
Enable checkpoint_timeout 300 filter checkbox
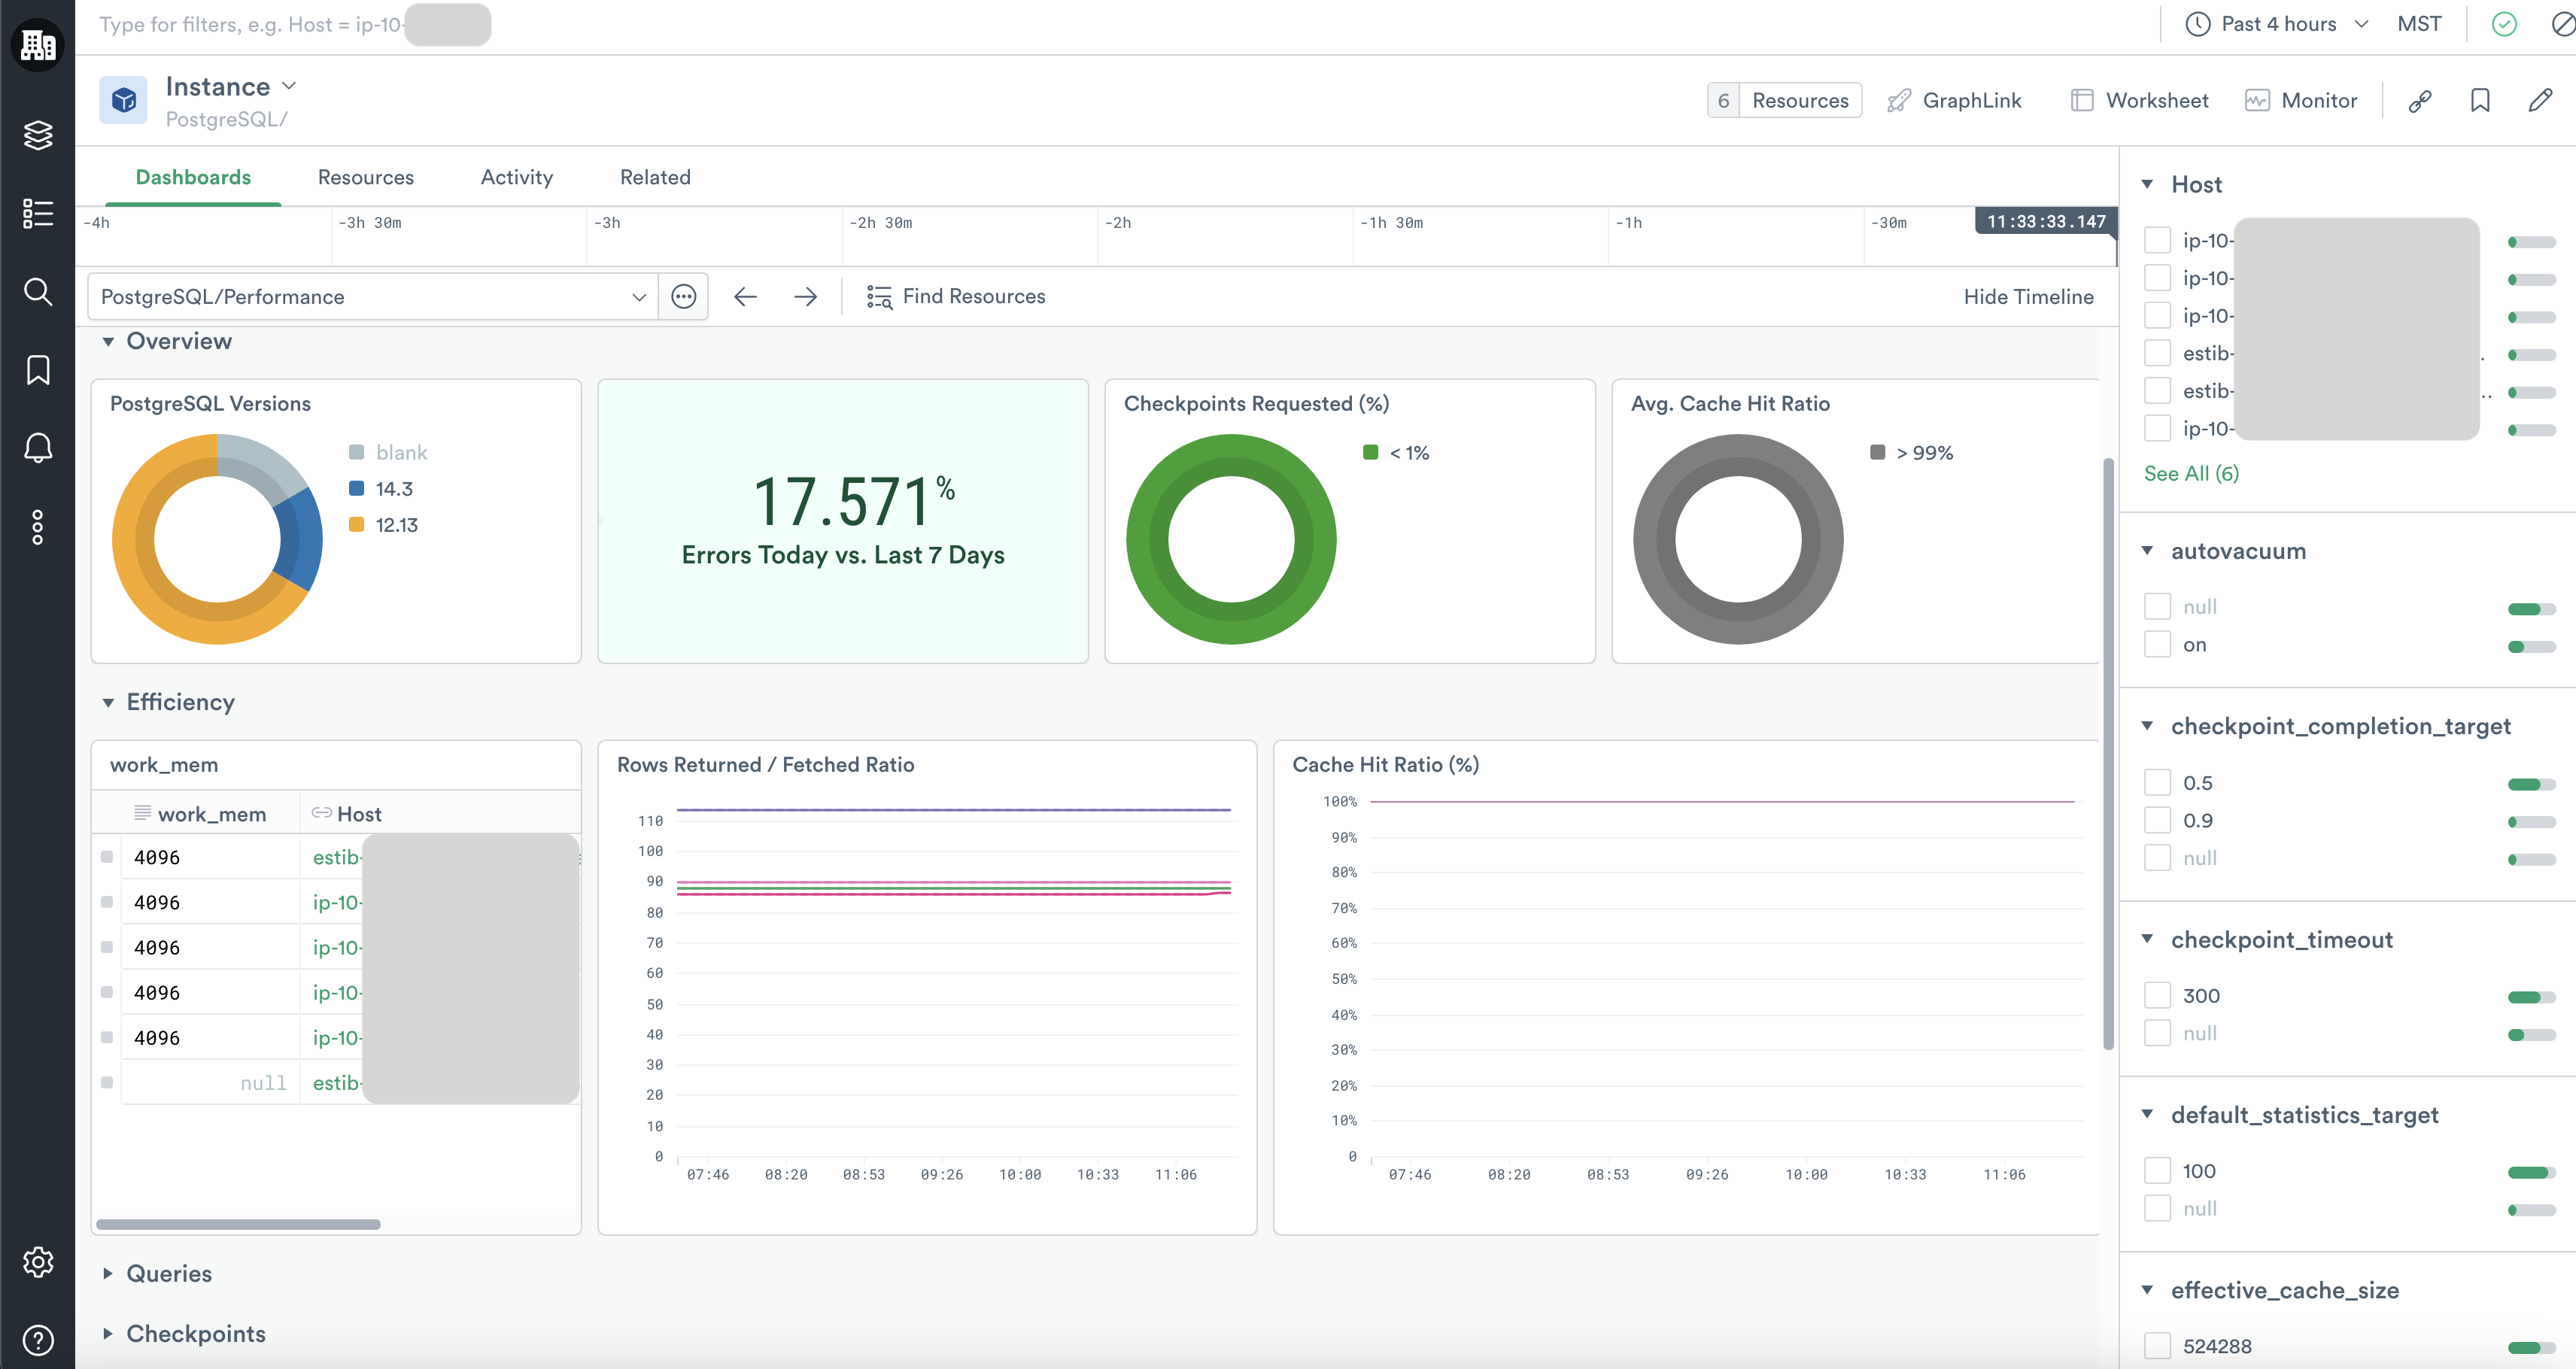pyautogui.click(x=2157, y=996)
